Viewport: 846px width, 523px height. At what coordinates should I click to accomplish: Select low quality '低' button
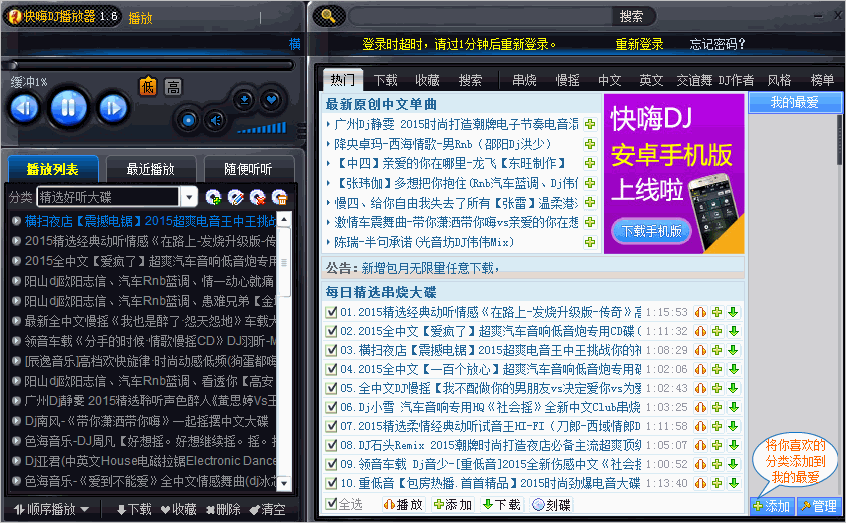coord(148,86)
